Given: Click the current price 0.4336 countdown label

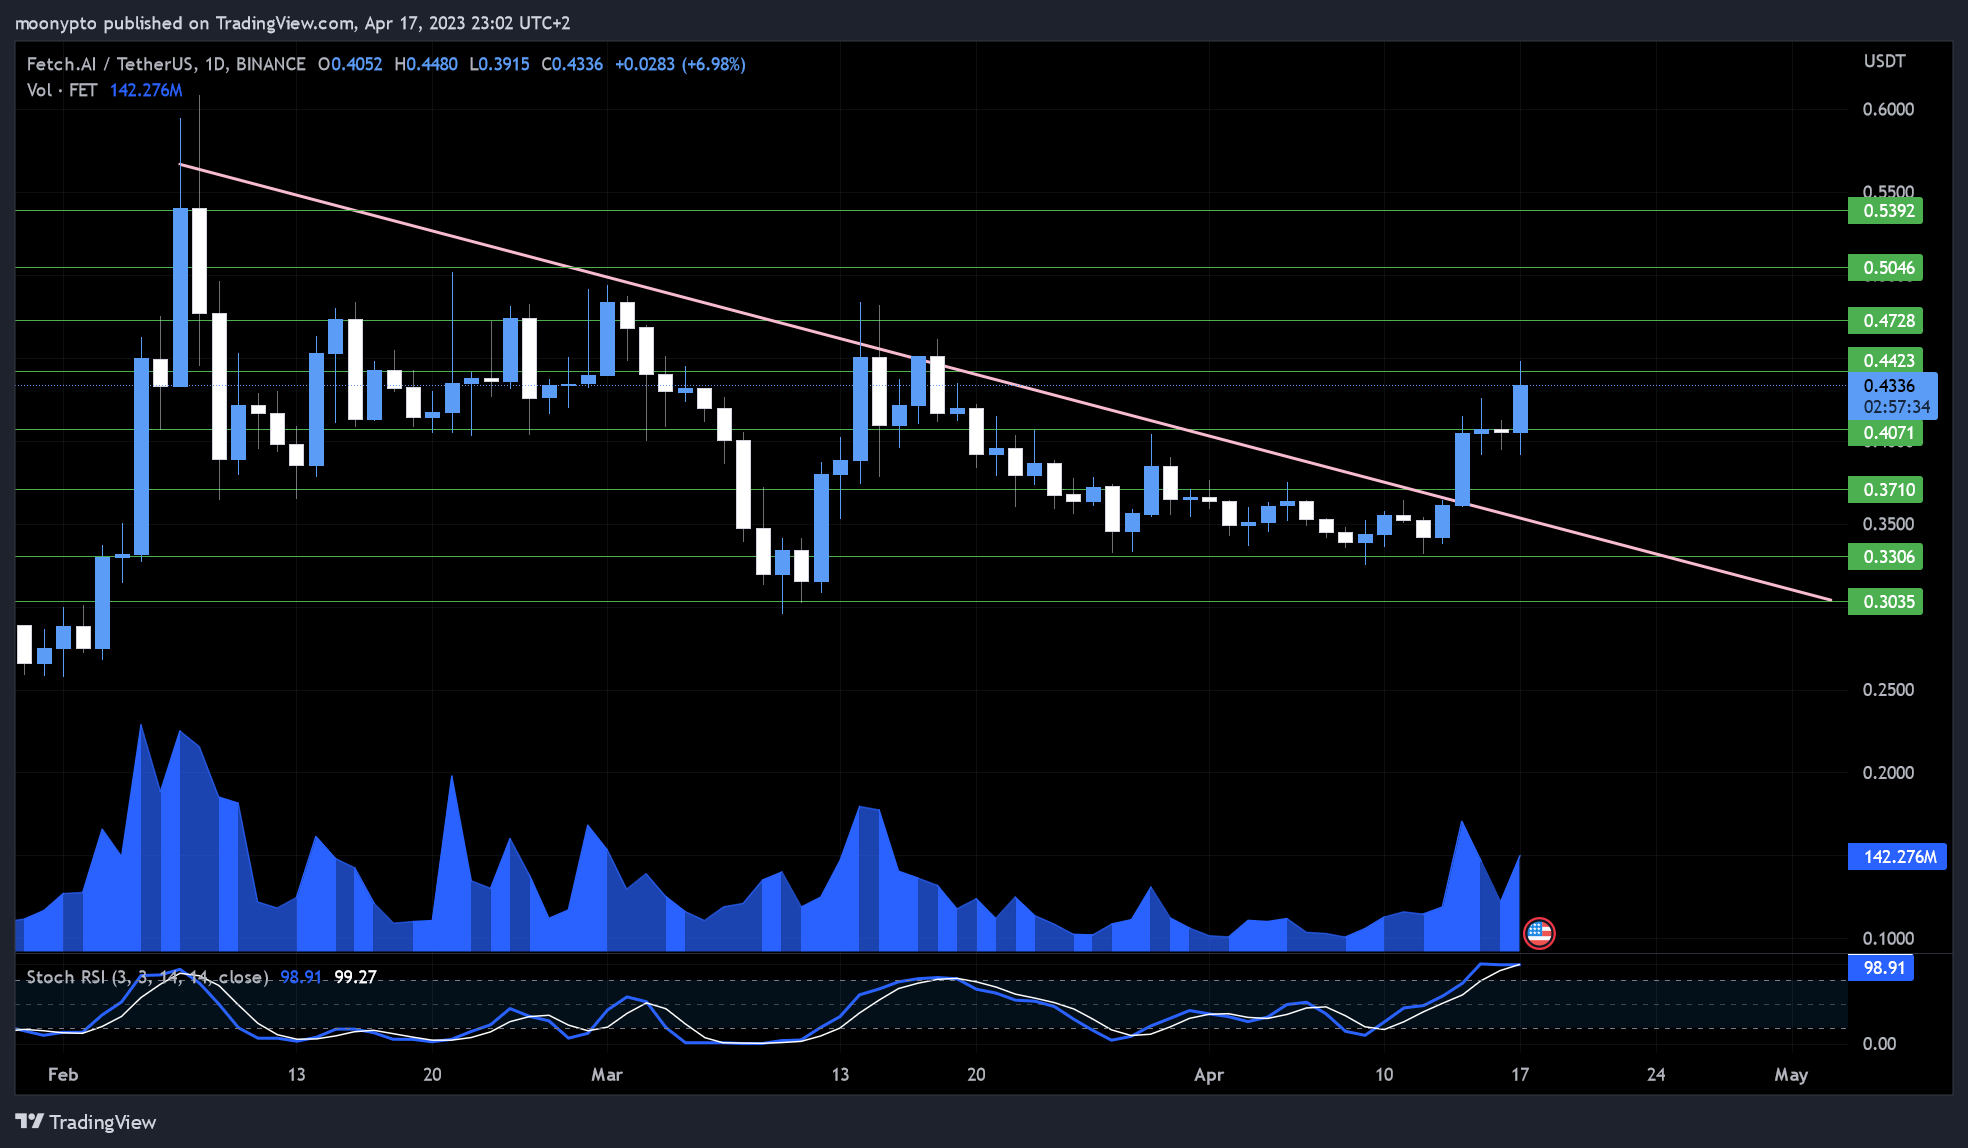Looking at the screenshot, I should coord(1893,396).
